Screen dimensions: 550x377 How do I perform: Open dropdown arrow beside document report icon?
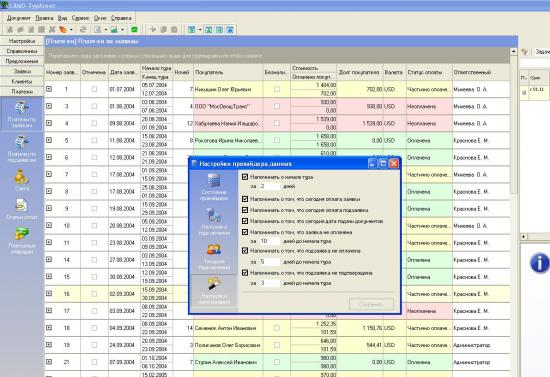(x=106, y=30)
